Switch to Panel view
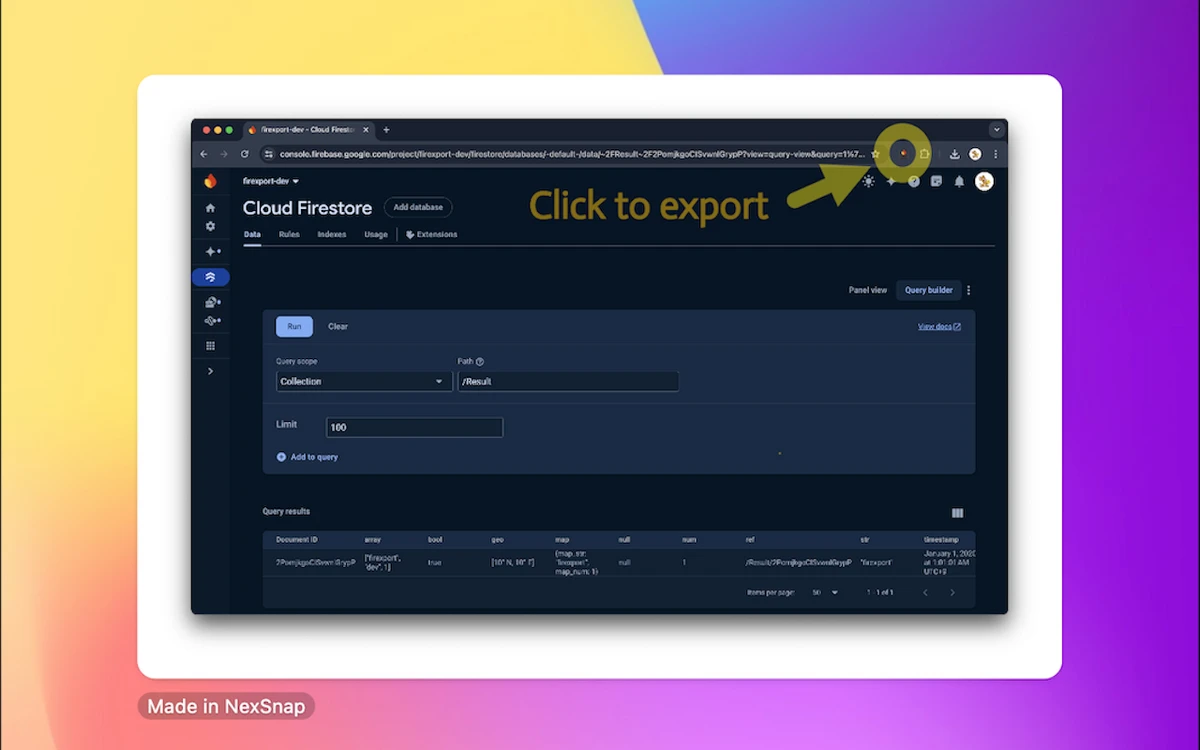1200x750 pixels. [868, 290]
